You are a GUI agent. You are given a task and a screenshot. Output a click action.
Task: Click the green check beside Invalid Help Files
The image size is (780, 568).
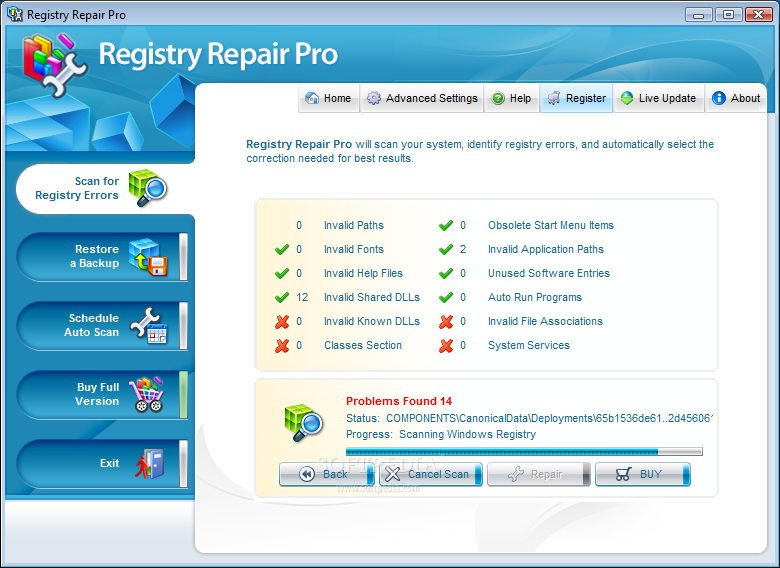[282, 273]
